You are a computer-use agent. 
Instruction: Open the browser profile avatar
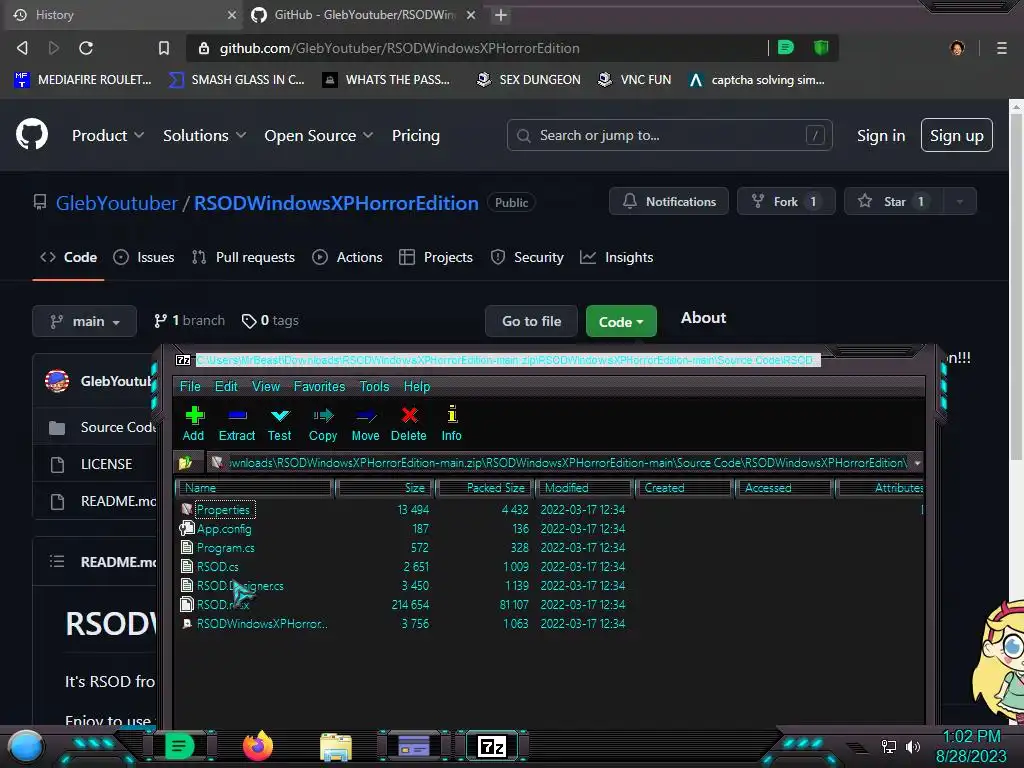coord(957,48)
